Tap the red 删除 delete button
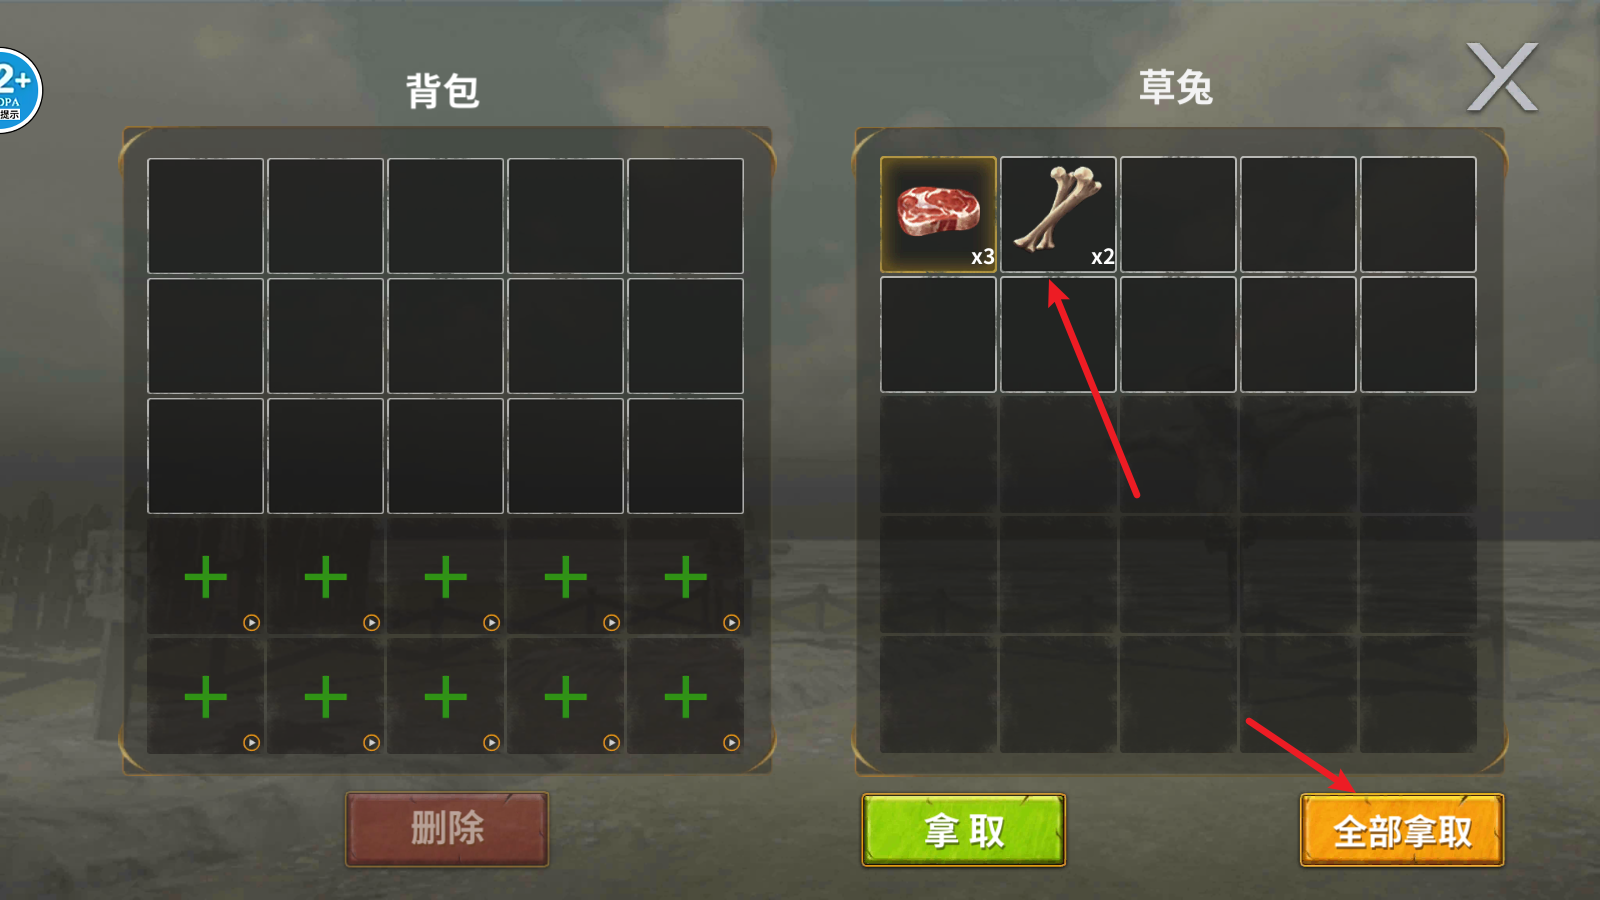This screenshot has height=900, width=1600. [x=447, y=829]
